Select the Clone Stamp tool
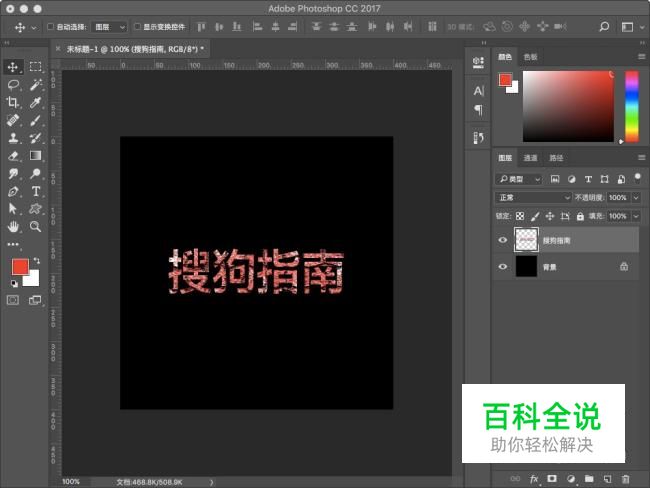 13,138
